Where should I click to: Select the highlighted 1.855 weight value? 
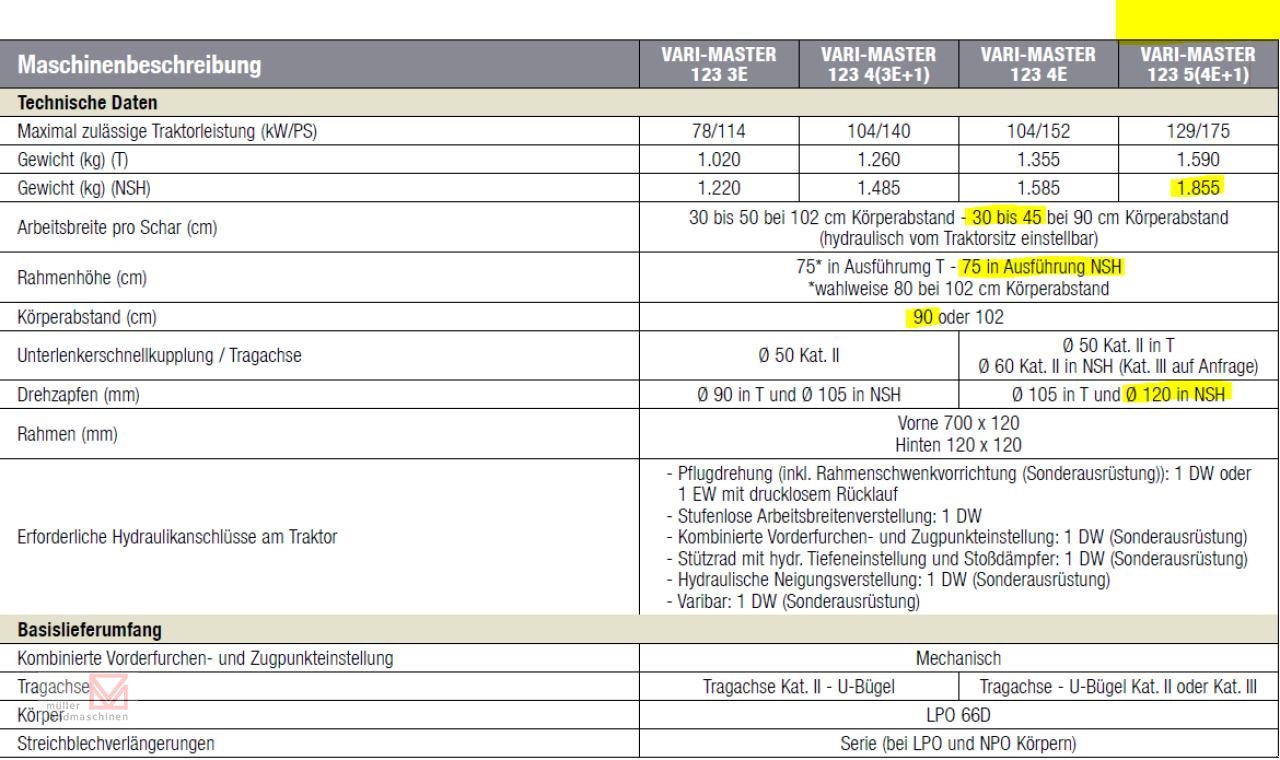(x=1198, y=186)
